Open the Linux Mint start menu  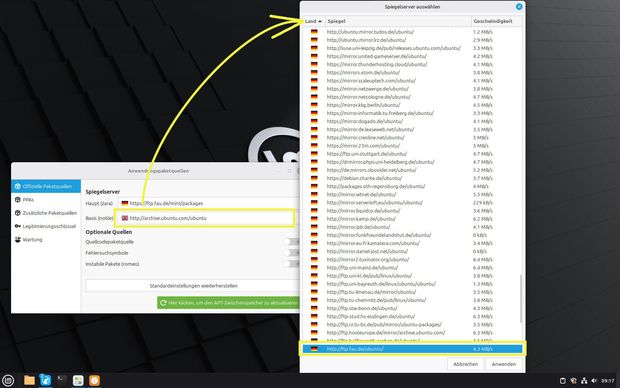tap(8, 380)
